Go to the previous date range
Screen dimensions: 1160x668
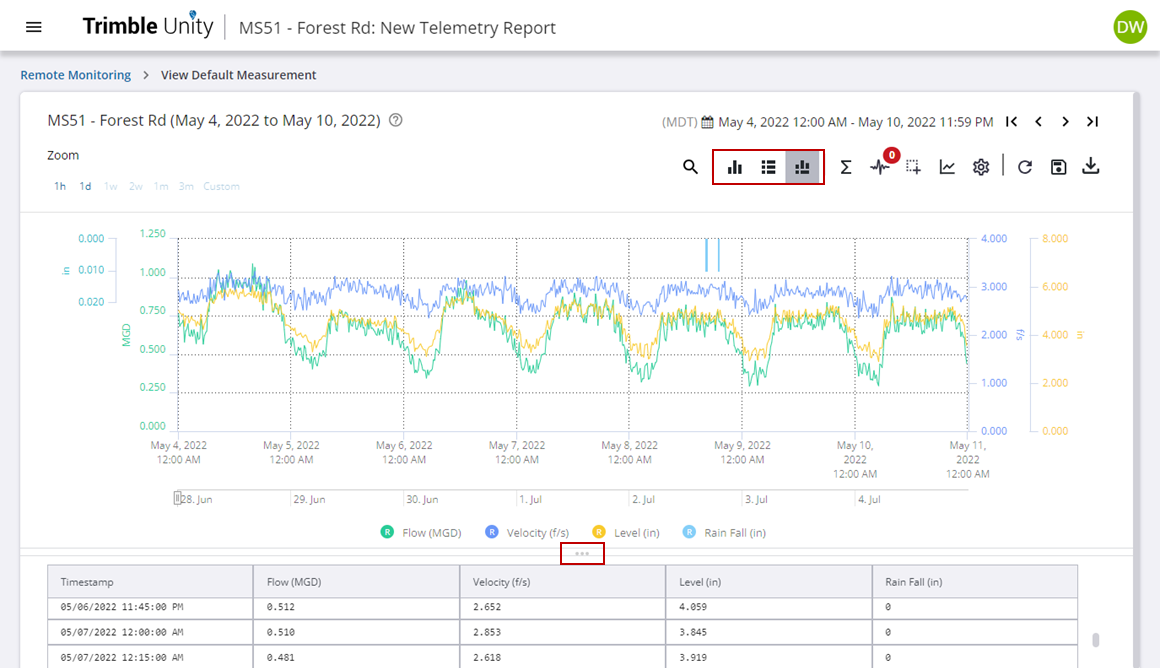[x=1039, y=121]
